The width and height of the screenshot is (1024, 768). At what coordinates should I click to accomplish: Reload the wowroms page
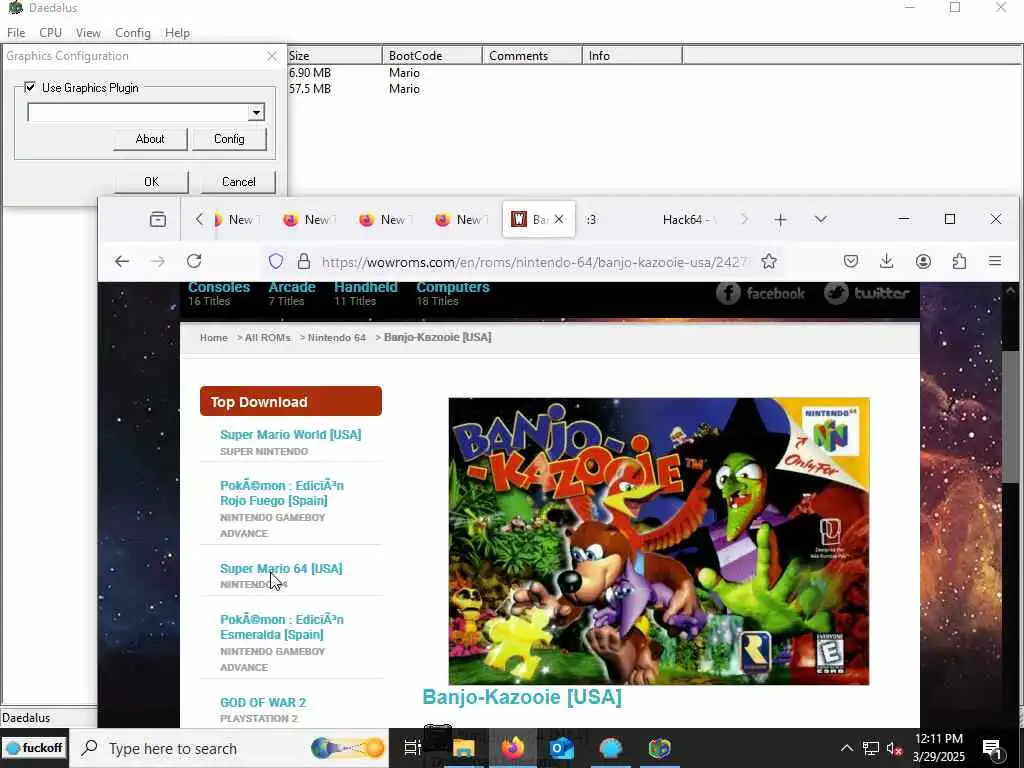pos(194,261)
